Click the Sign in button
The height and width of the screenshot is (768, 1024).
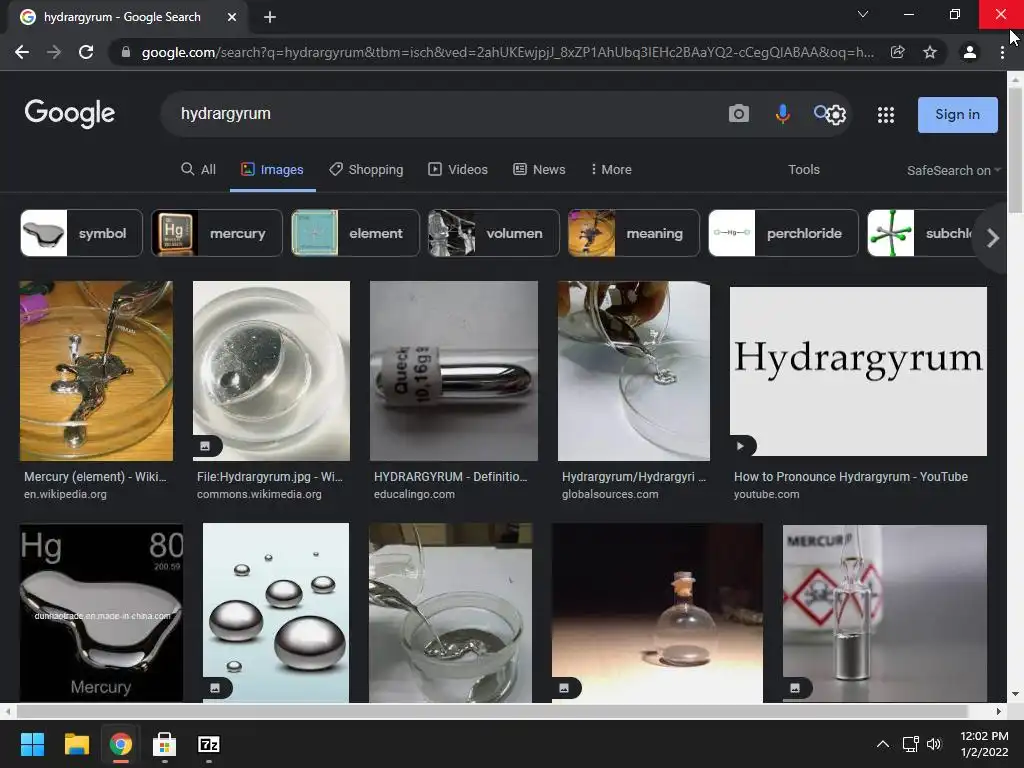pyautogui.click(x=957, y=115)
